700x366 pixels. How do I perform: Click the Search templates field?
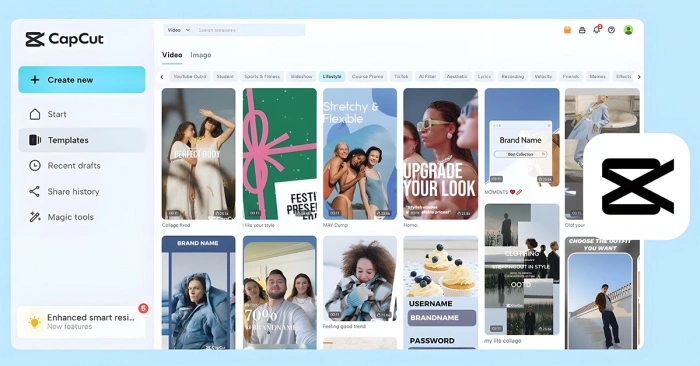coord(250,30)
